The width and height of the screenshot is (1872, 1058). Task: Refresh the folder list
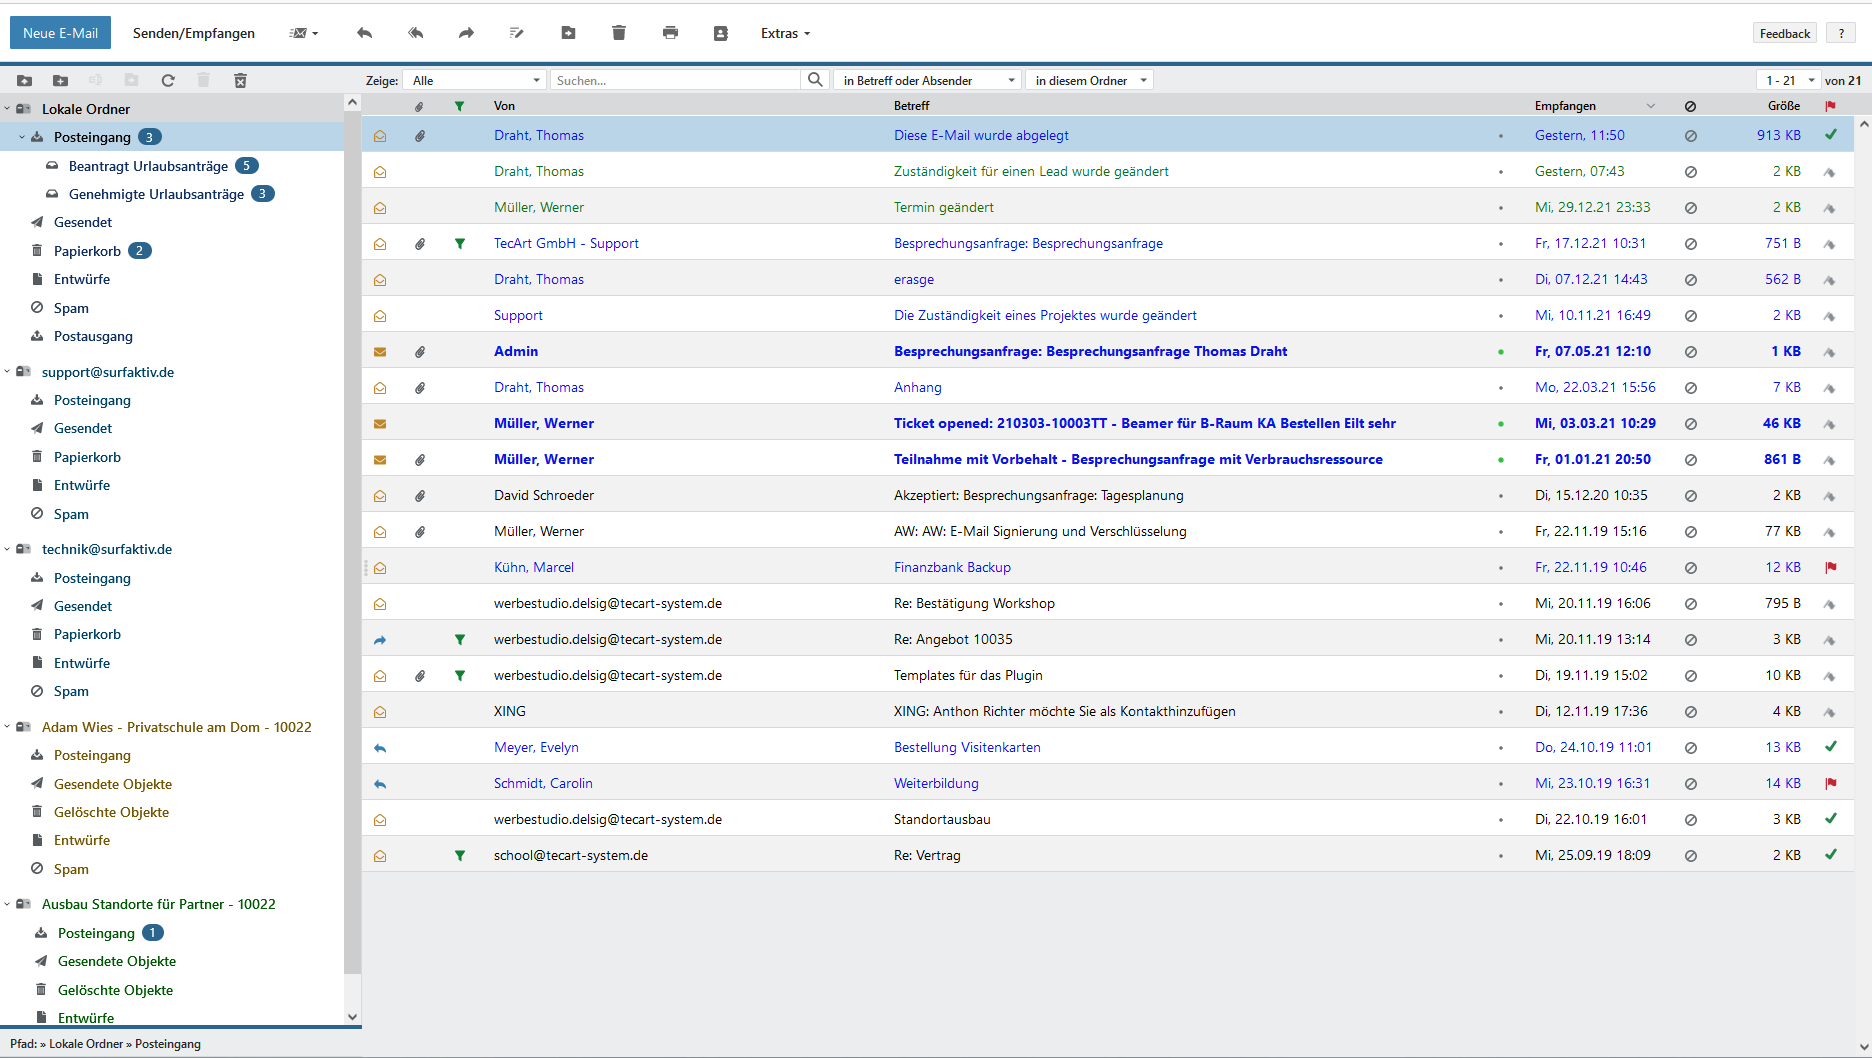point(168,80)
